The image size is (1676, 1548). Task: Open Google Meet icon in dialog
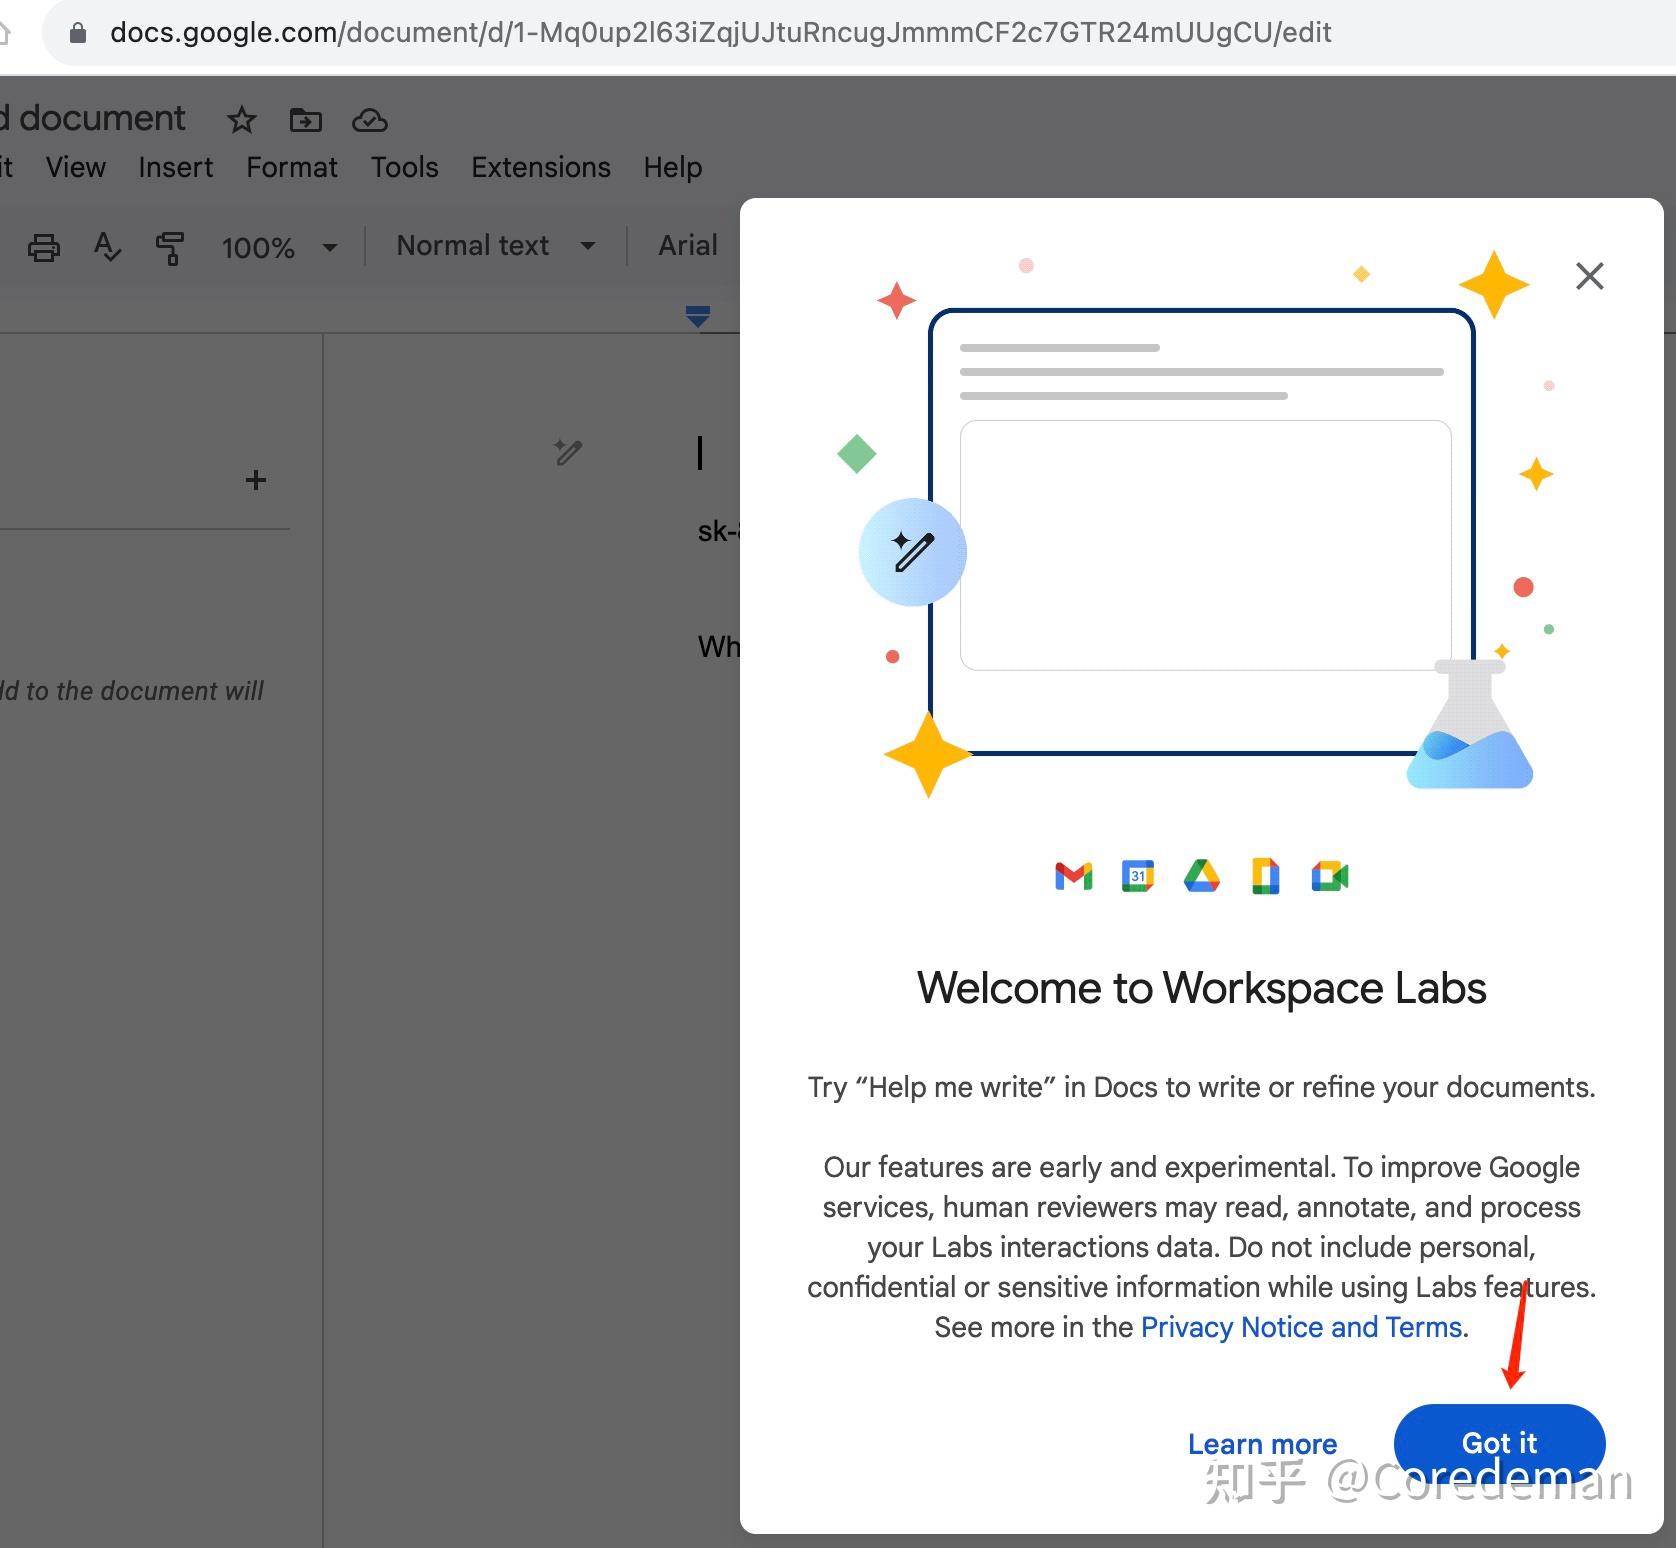coord(1330,876)
